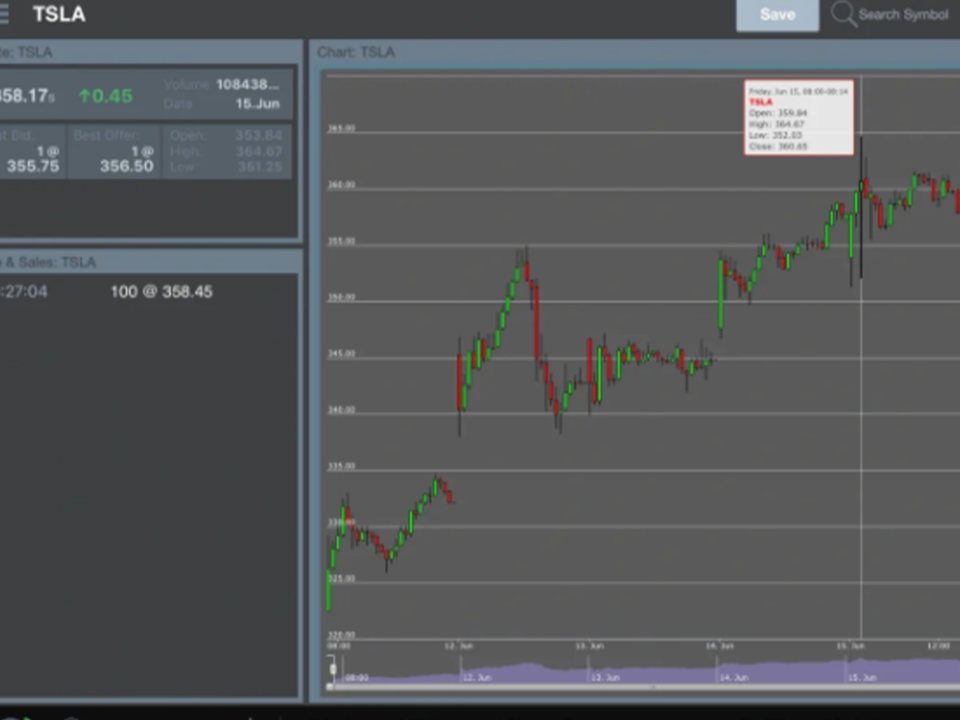Click the 12. Jun date axis label
This screenshot has width=960, height=720.
point(459,646)
